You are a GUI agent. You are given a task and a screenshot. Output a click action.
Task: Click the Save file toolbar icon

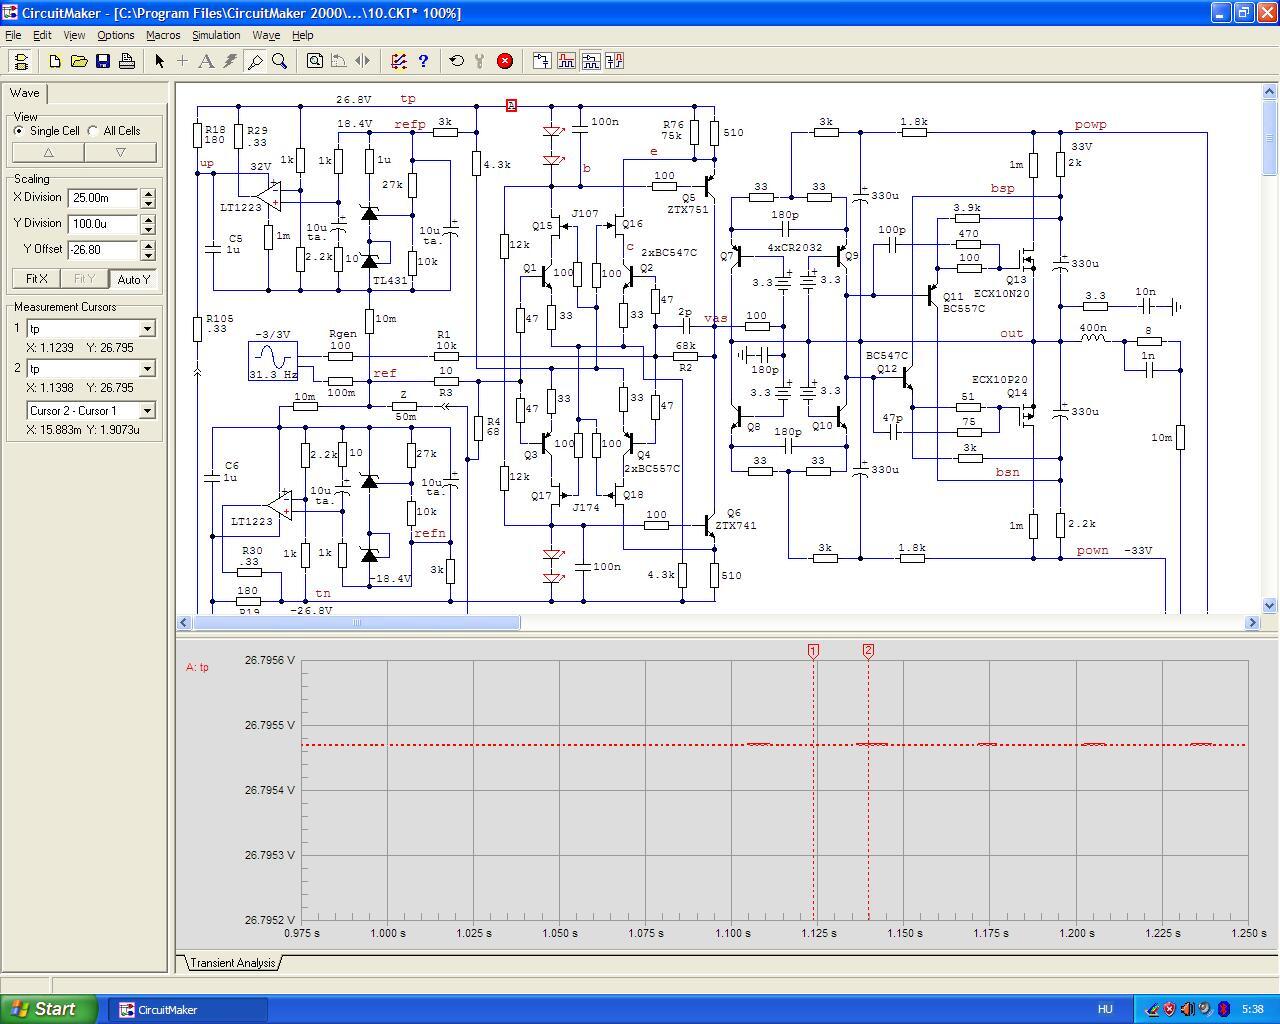[103, 61]
